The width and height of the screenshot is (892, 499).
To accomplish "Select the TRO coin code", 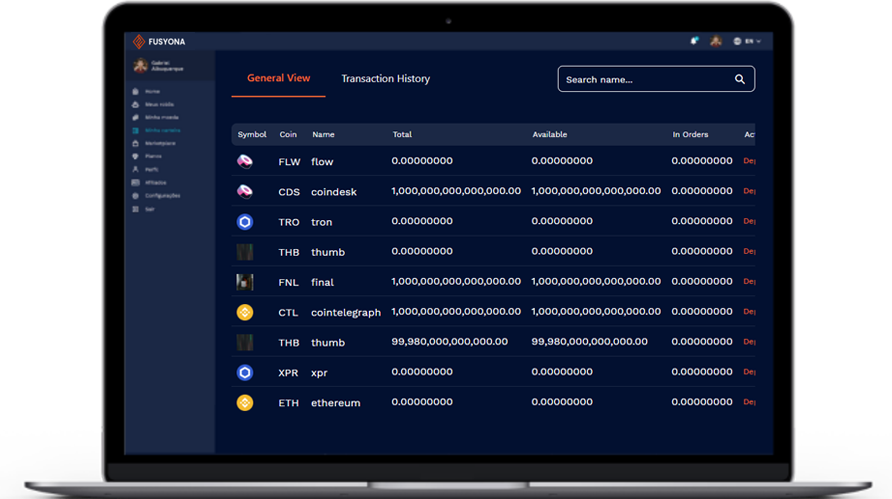I will 288,222.
